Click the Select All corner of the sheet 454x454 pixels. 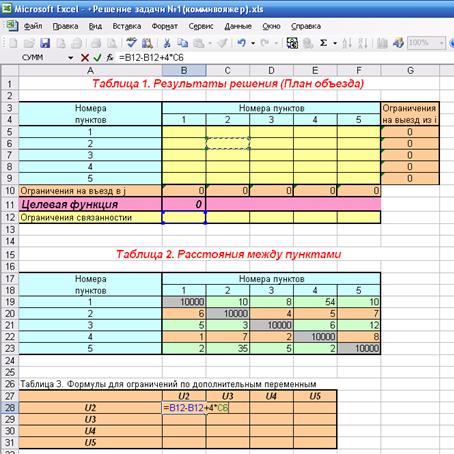tap(10, 70)
